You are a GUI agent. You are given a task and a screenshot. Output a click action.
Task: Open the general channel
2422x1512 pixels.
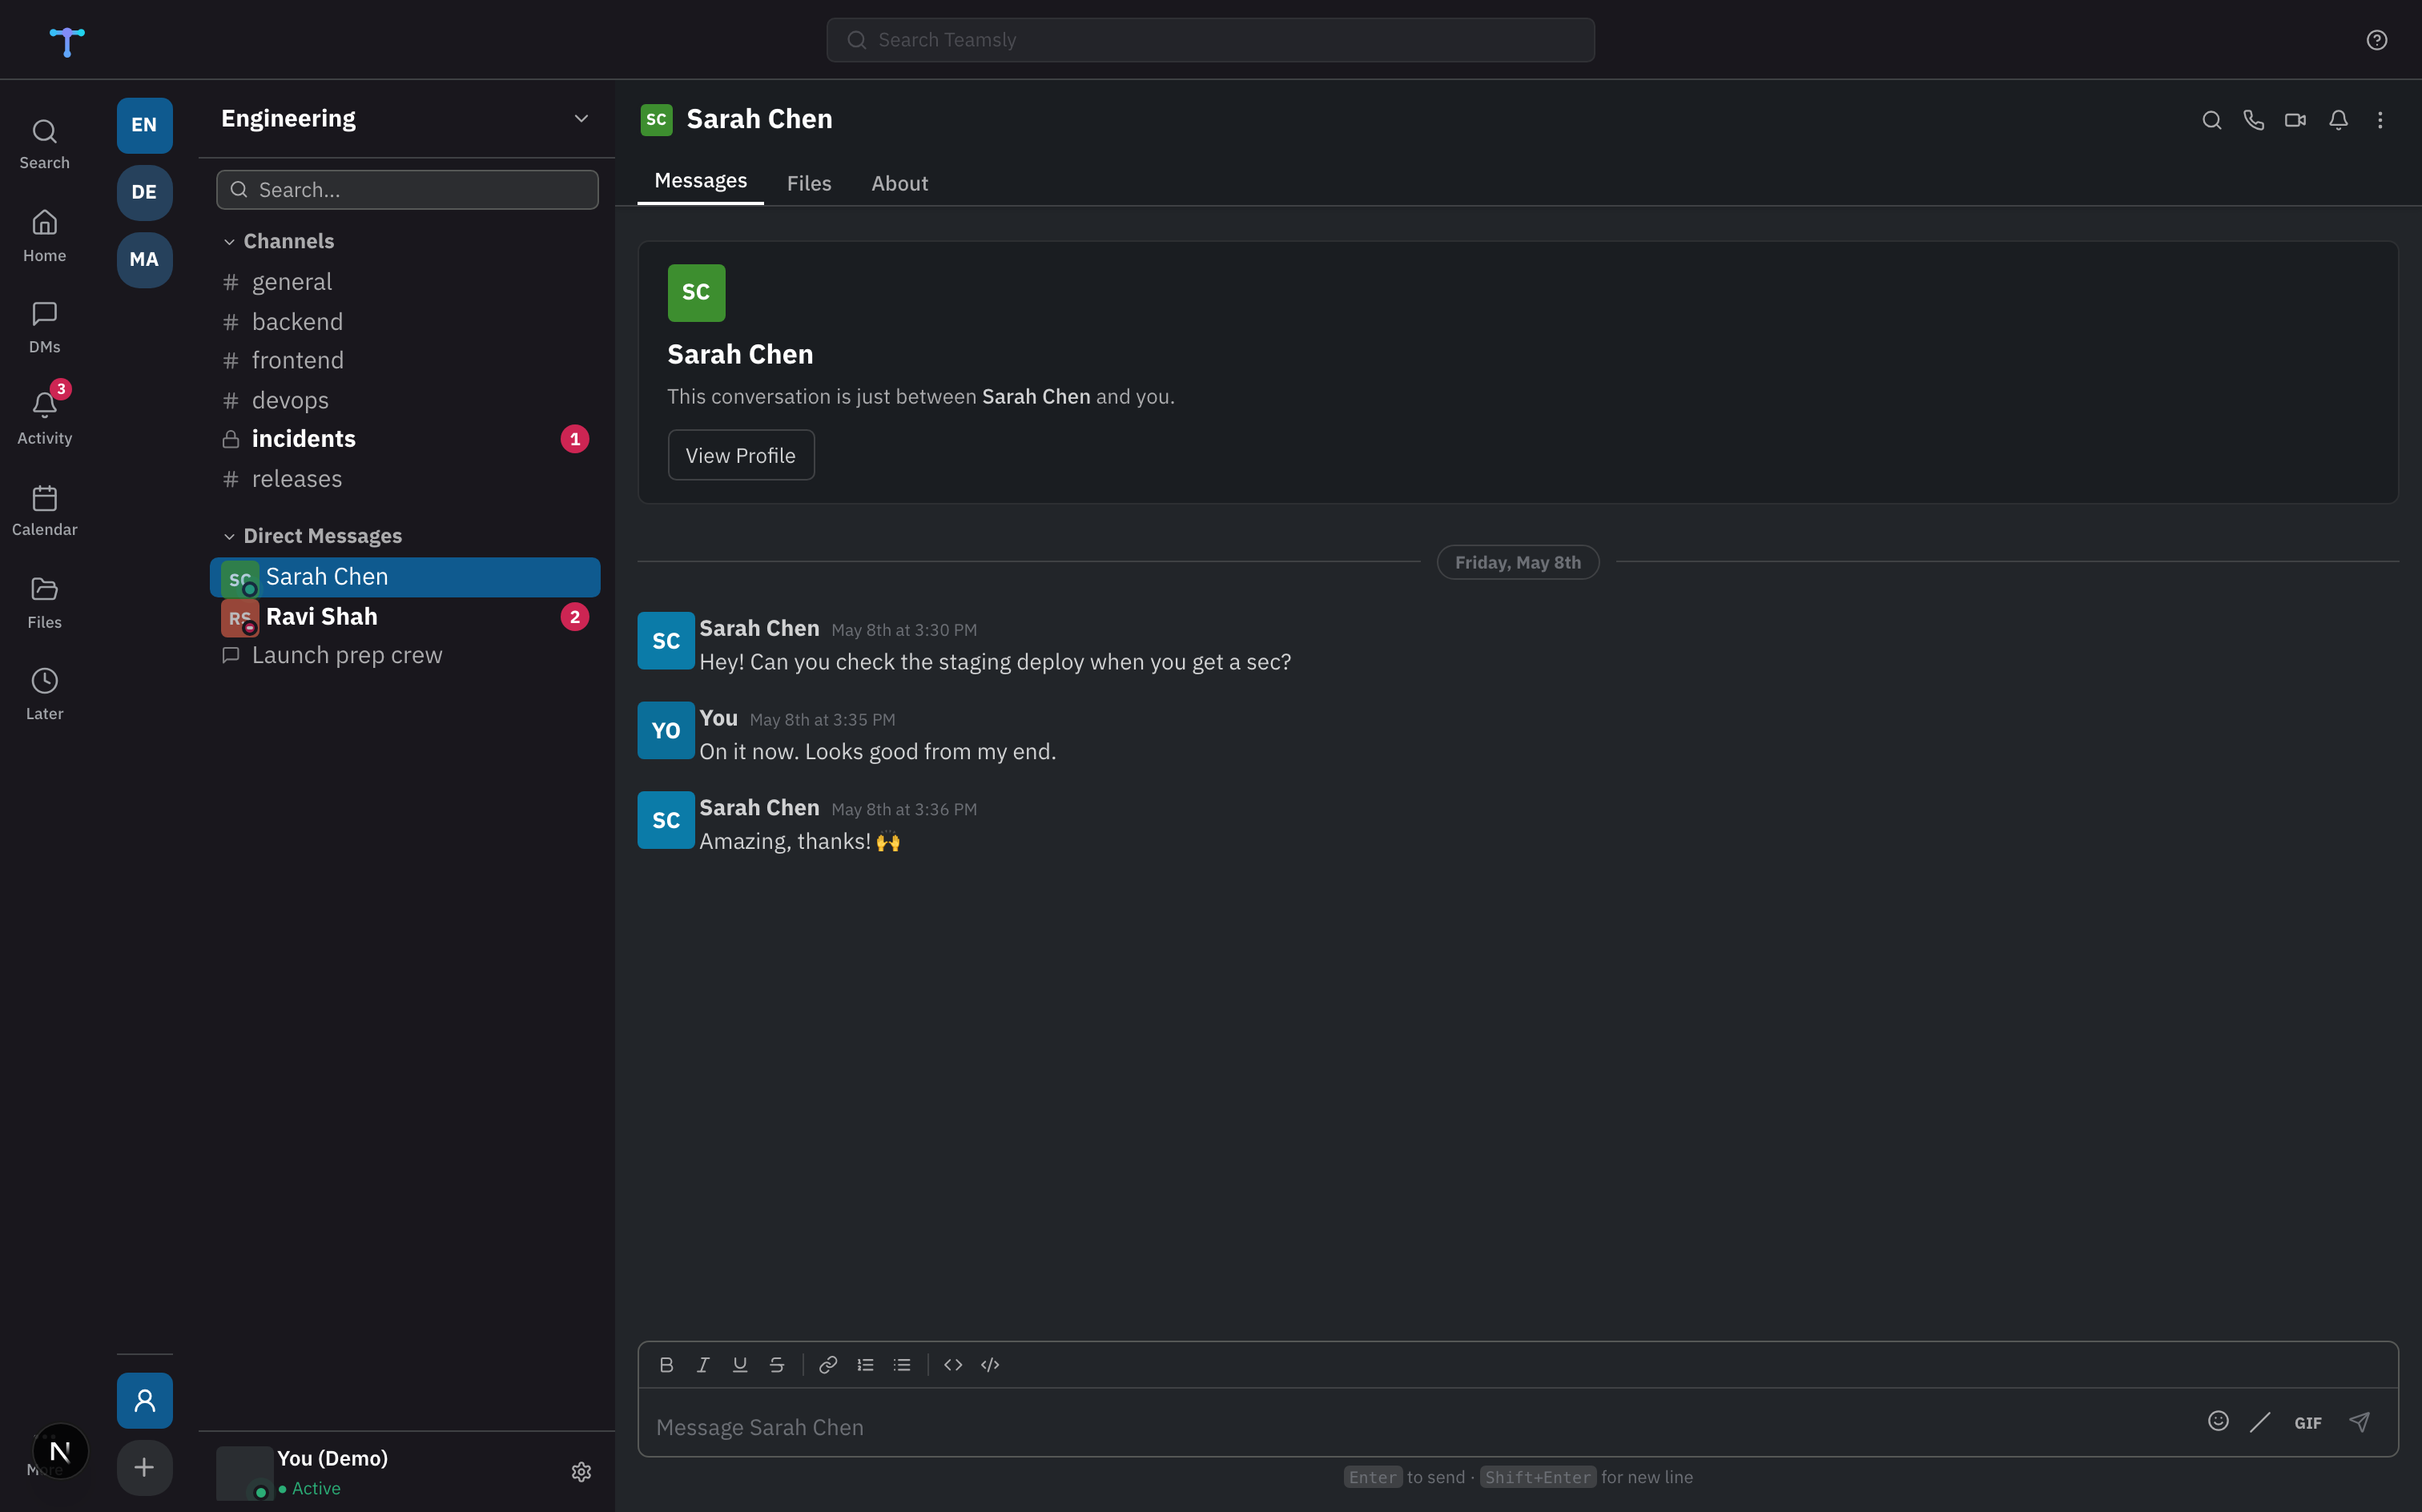pyautogui.click(x=405, y=282)
